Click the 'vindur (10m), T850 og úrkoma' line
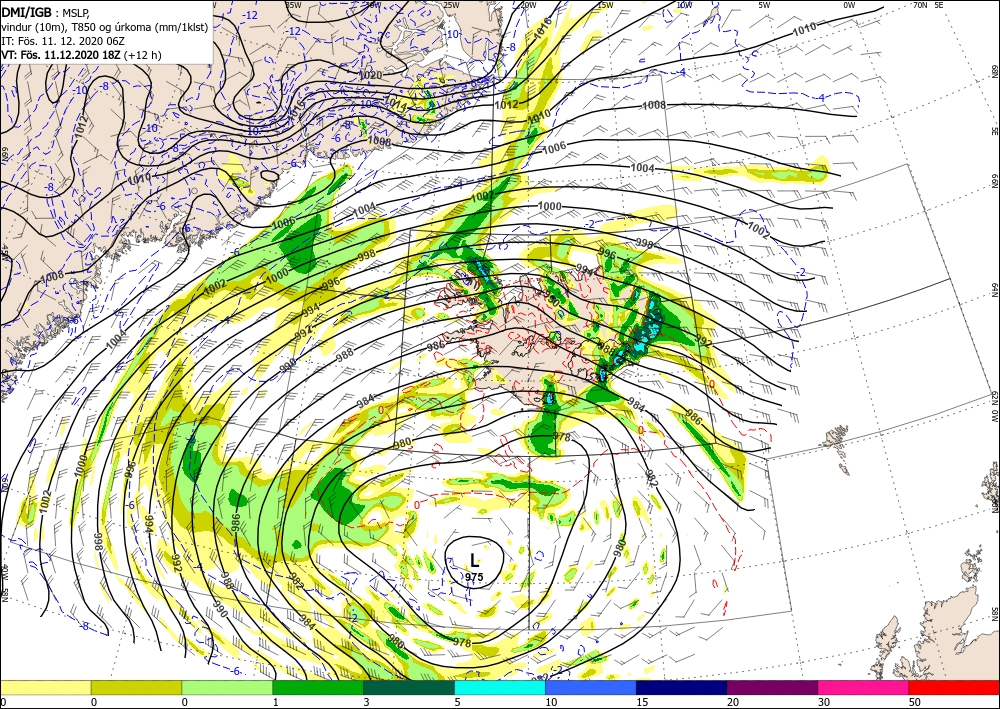 coord(104,27)
